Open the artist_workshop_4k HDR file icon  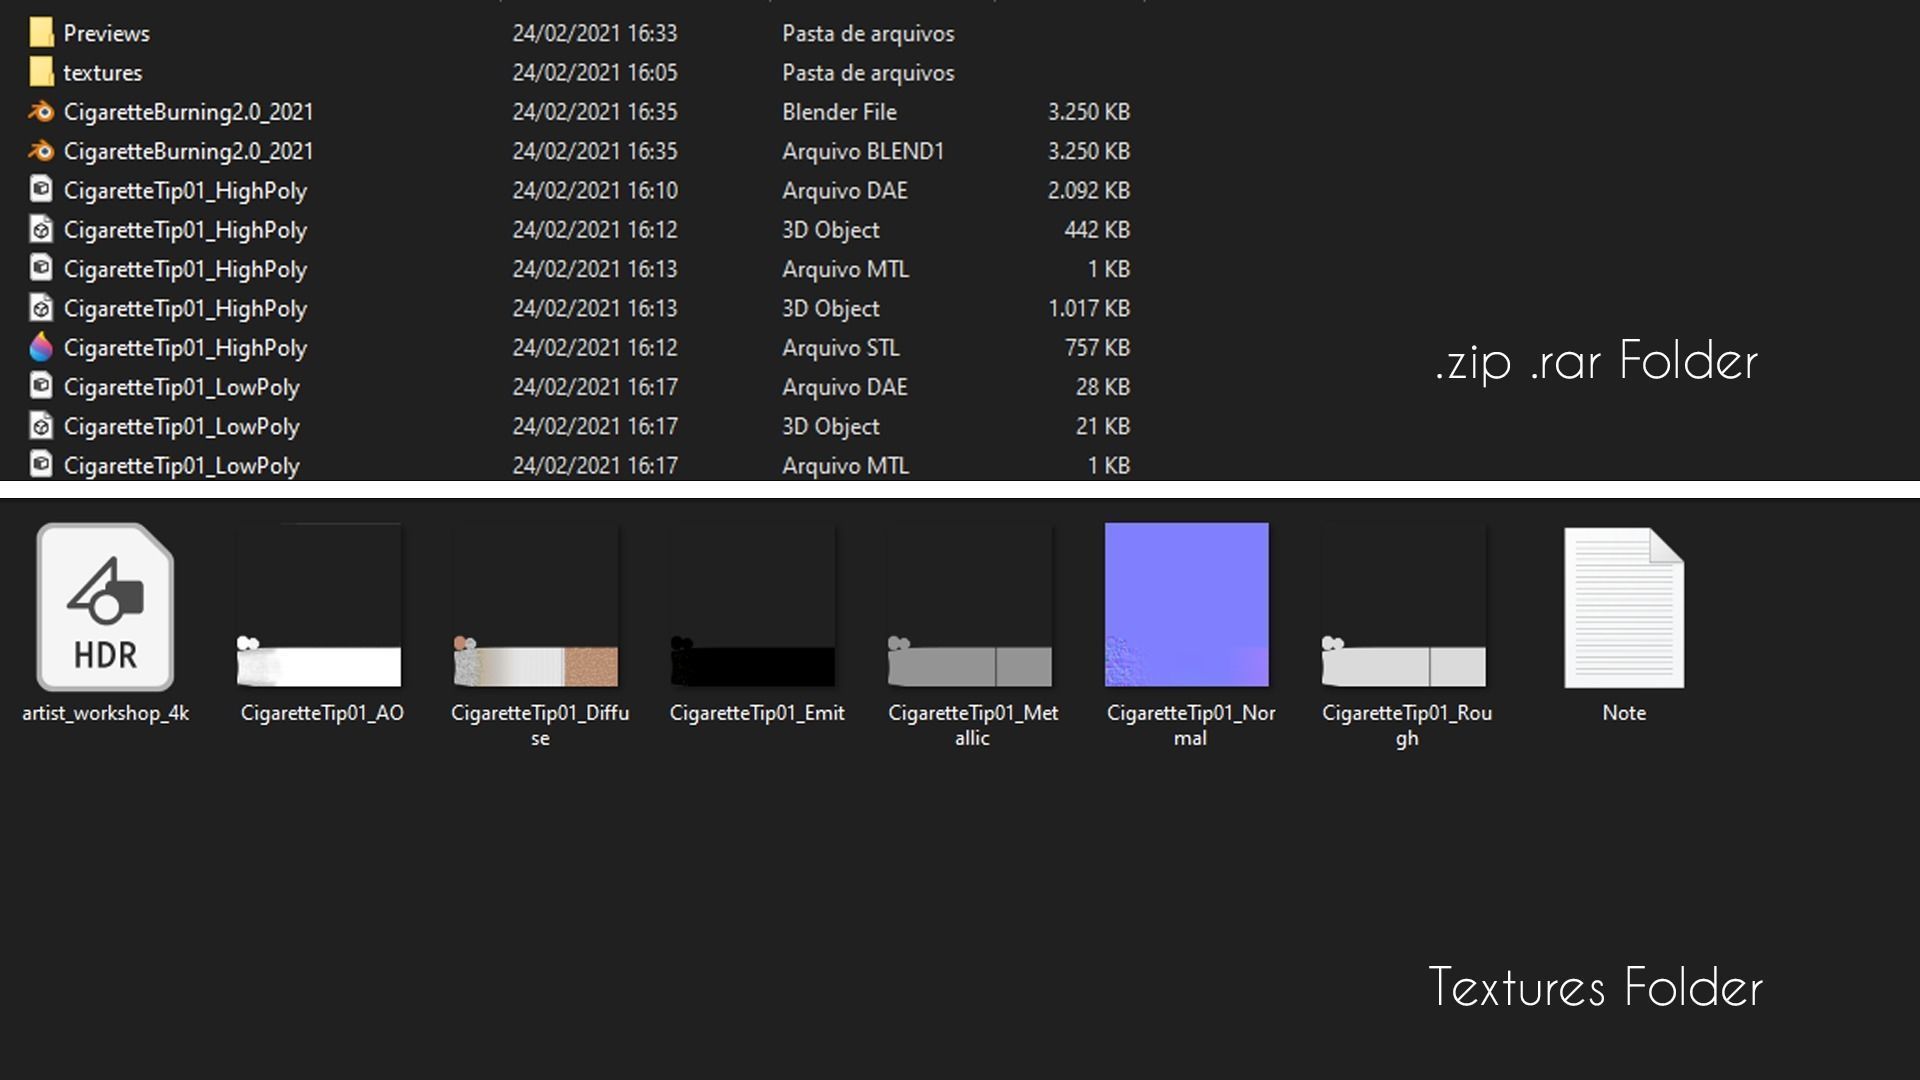point(105,607)
